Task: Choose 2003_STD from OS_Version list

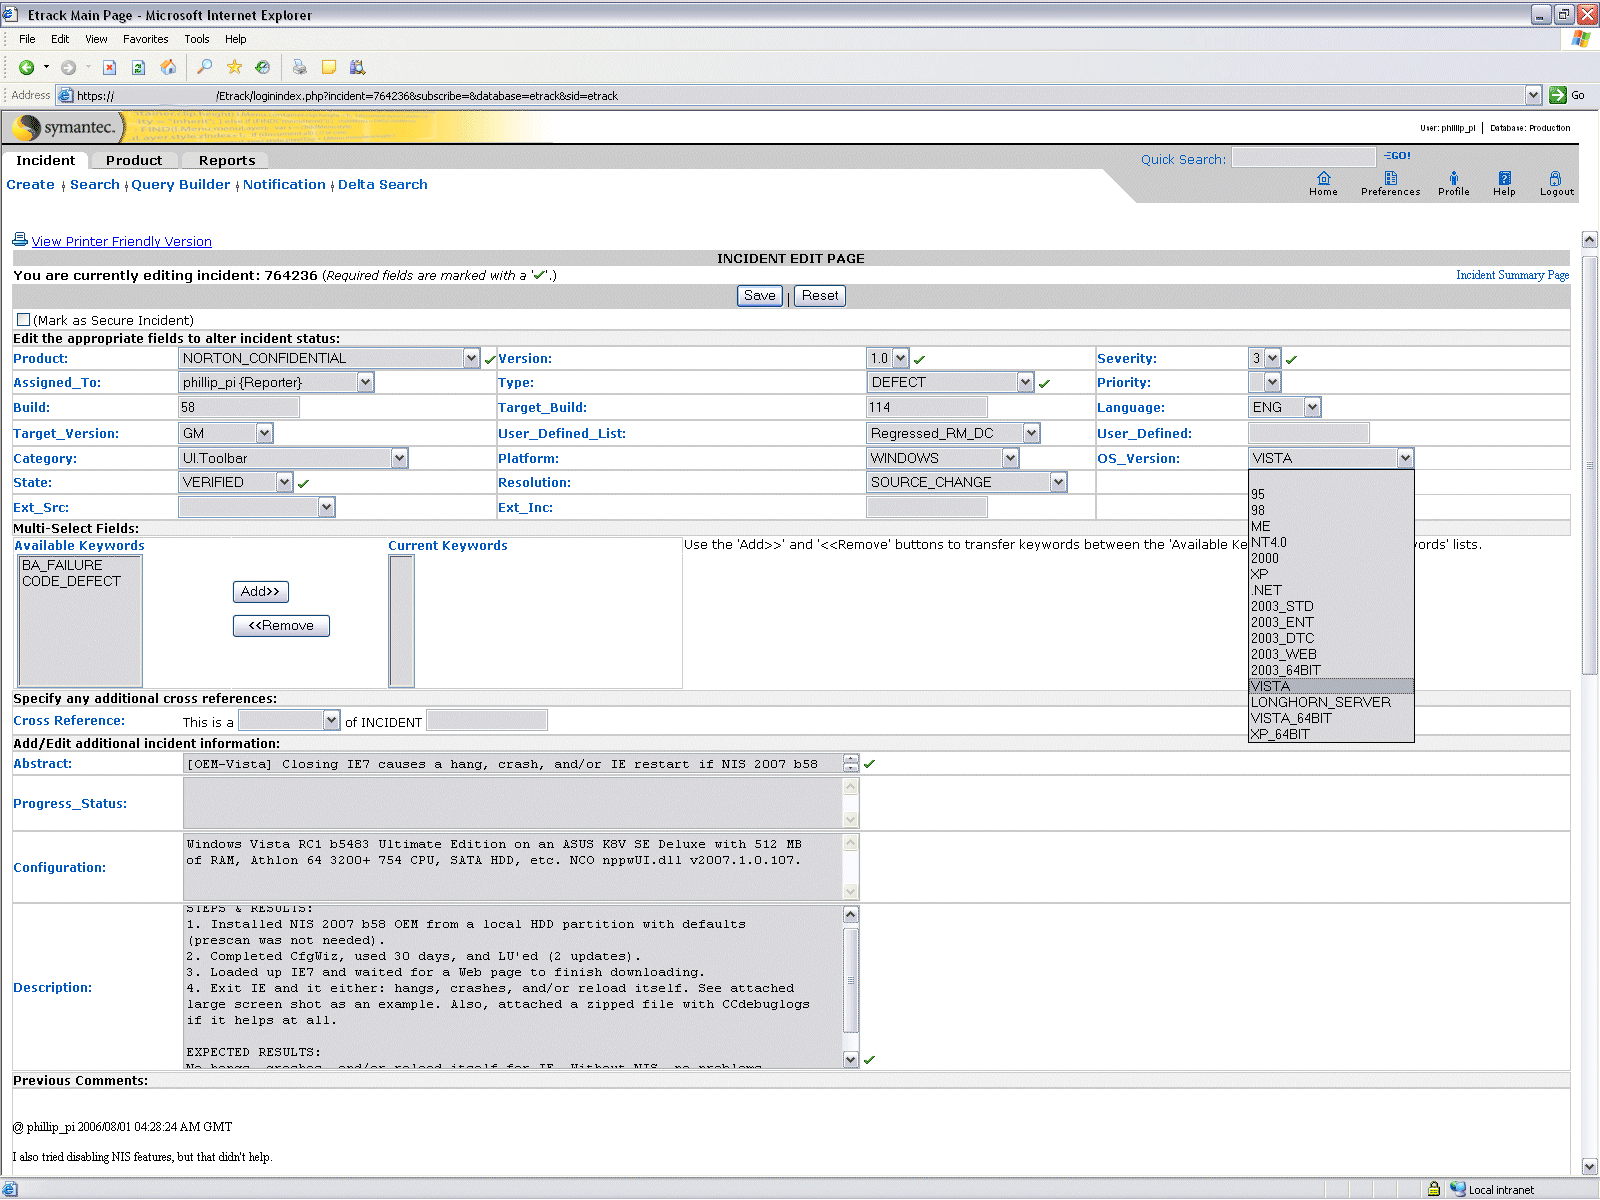Action: 1331,606
